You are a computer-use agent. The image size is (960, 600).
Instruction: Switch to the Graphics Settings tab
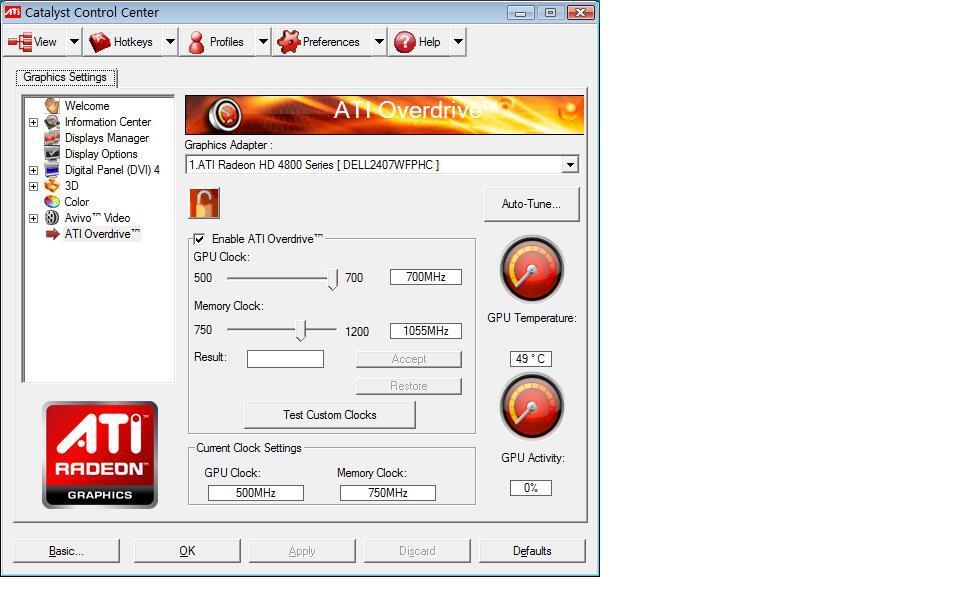click(x=65, y=77)
